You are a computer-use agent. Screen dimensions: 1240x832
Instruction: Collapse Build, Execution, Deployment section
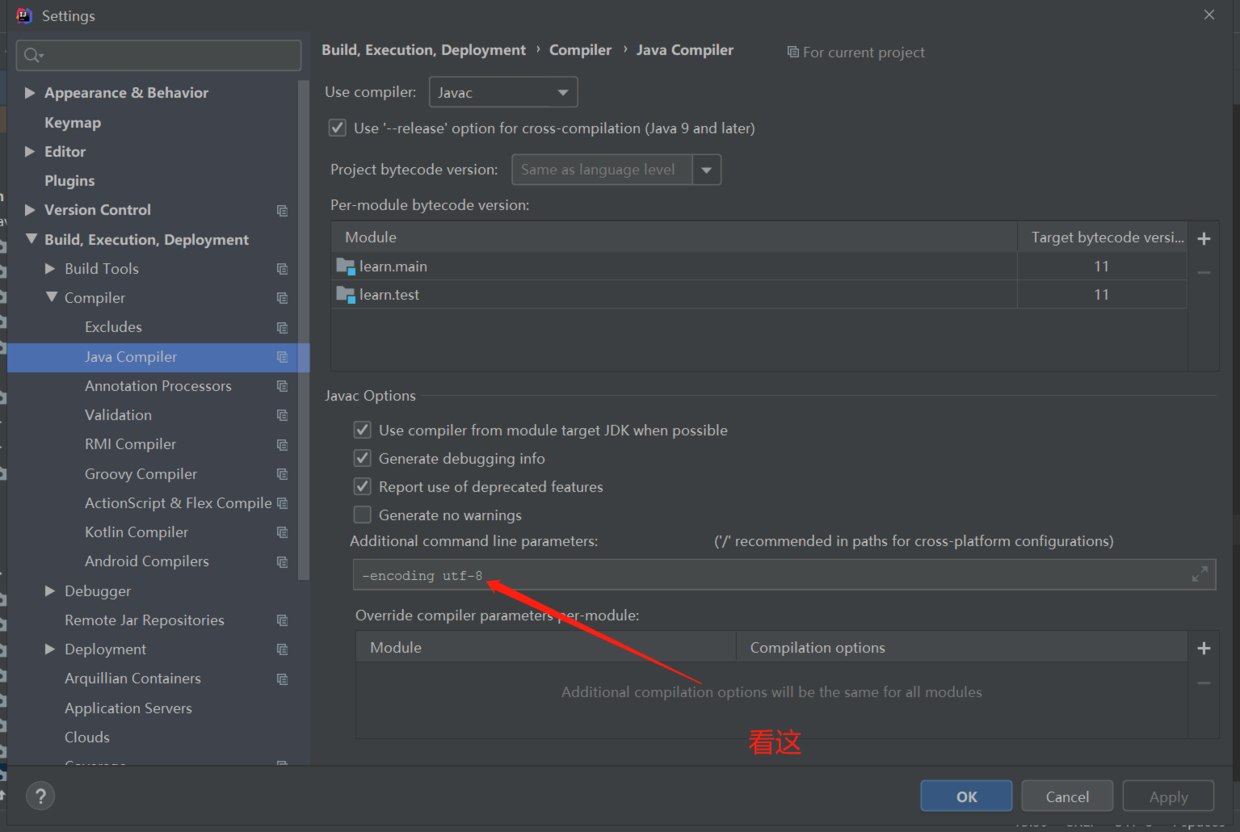pyautogui.click(x=30, y=239)
